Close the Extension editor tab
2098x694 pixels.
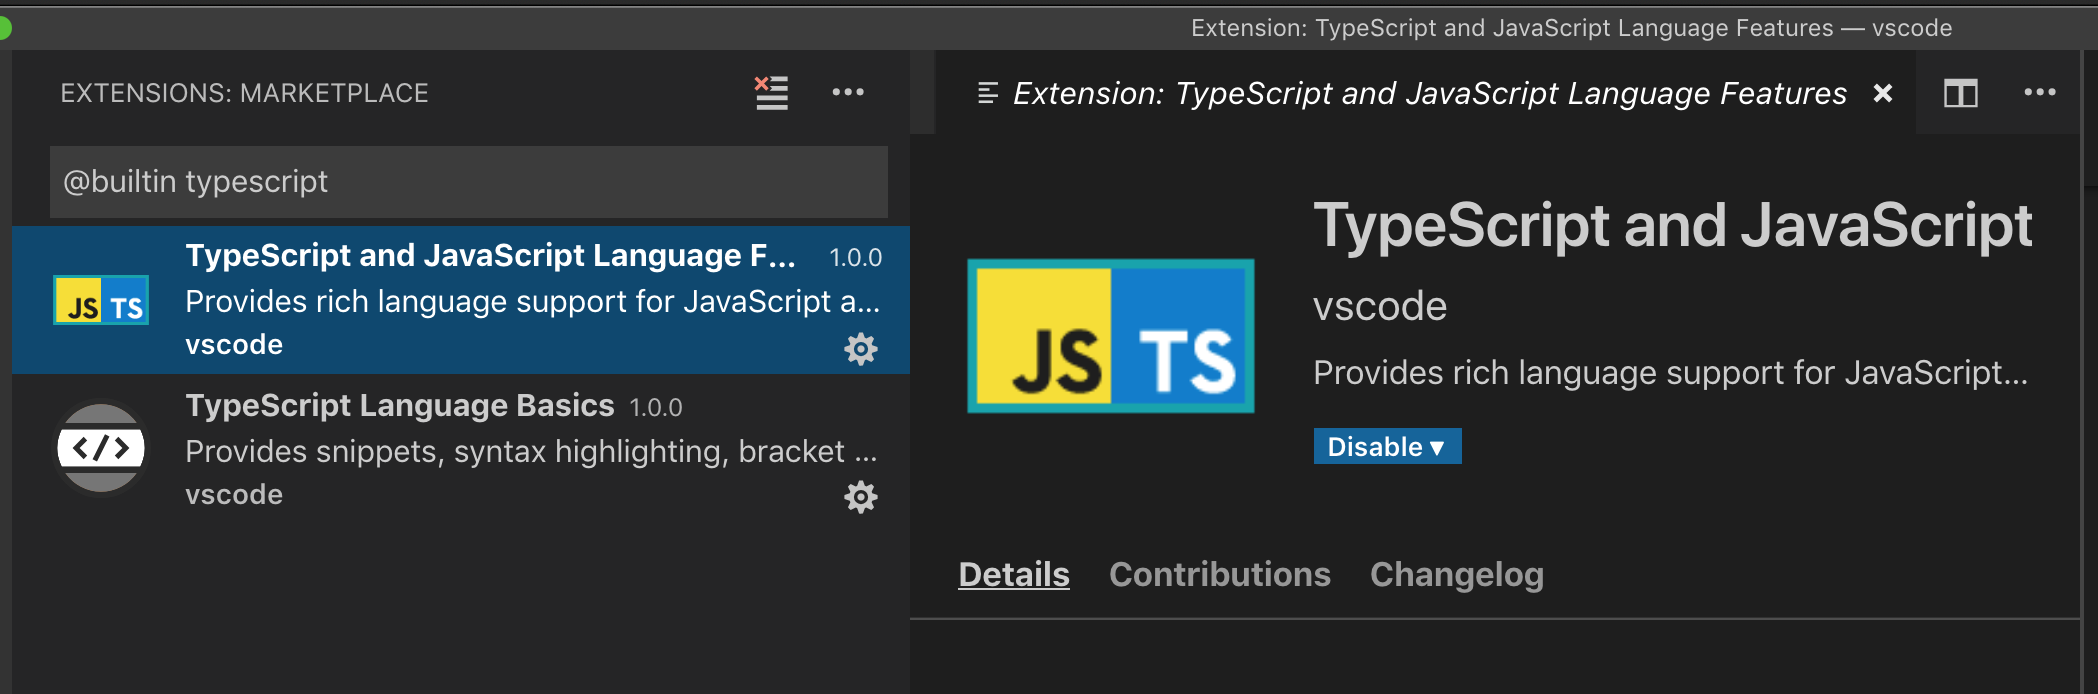[x=1883, y=94]
